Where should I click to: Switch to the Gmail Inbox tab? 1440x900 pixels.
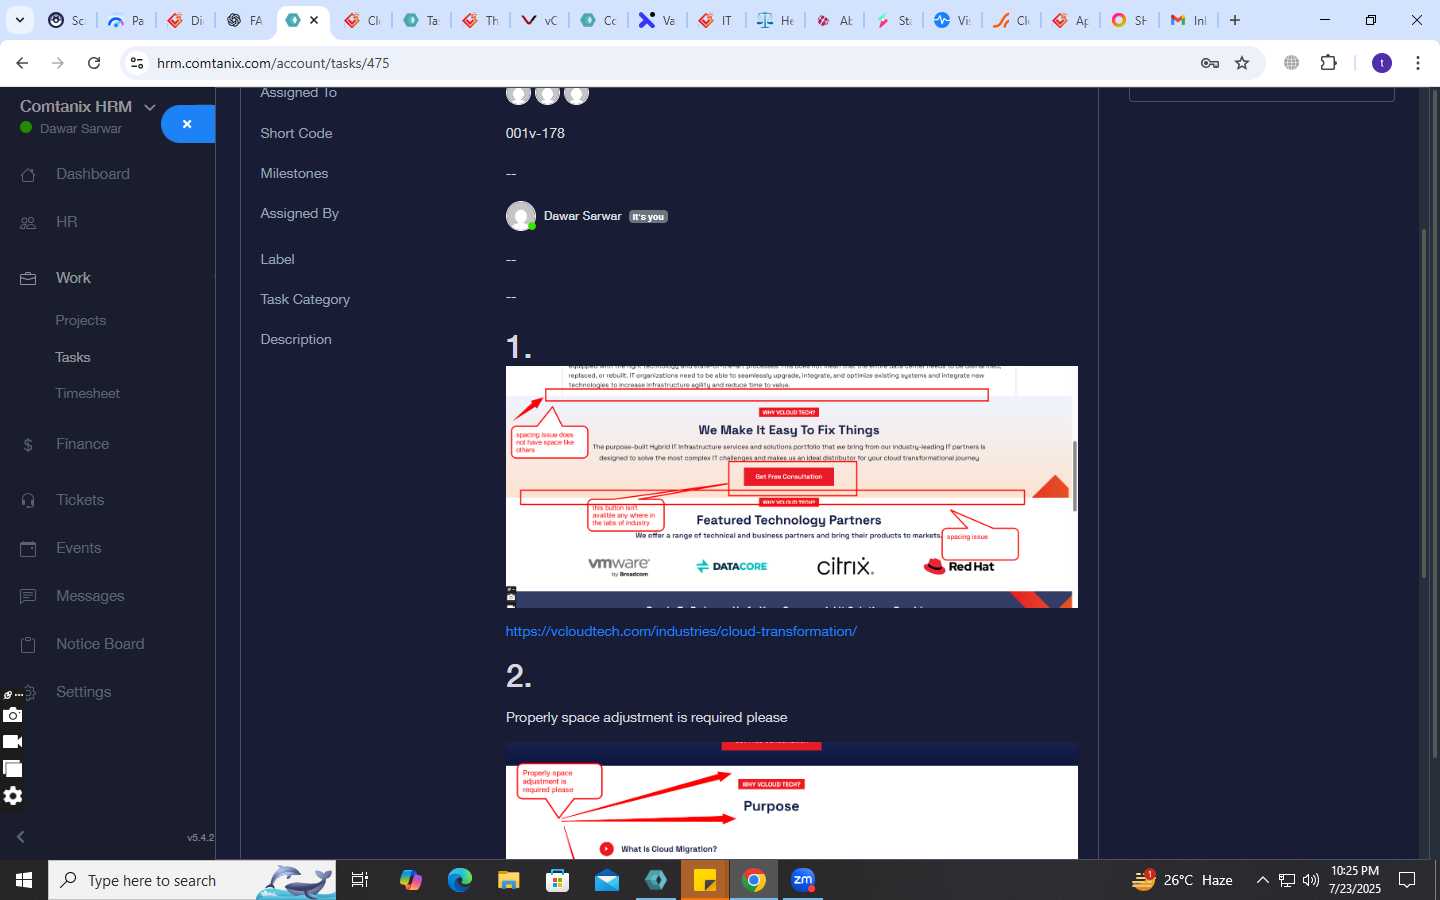[1188, 20]
